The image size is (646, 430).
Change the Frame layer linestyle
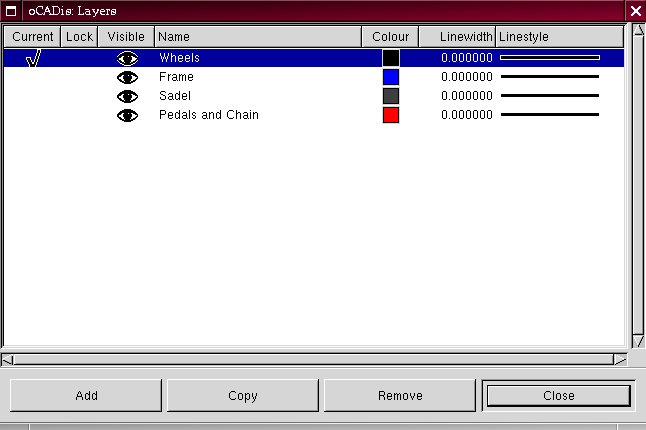coord(549,77)
